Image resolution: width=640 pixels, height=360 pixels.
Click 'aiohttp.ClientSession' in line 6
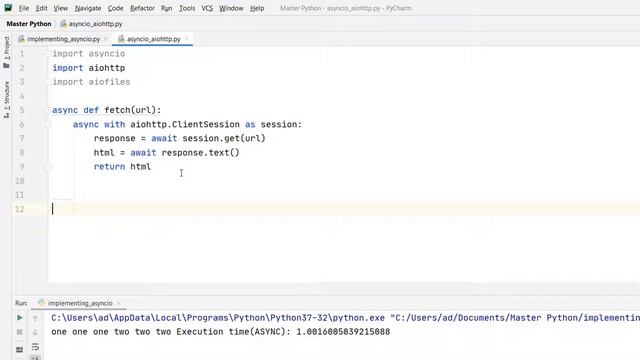185,124
